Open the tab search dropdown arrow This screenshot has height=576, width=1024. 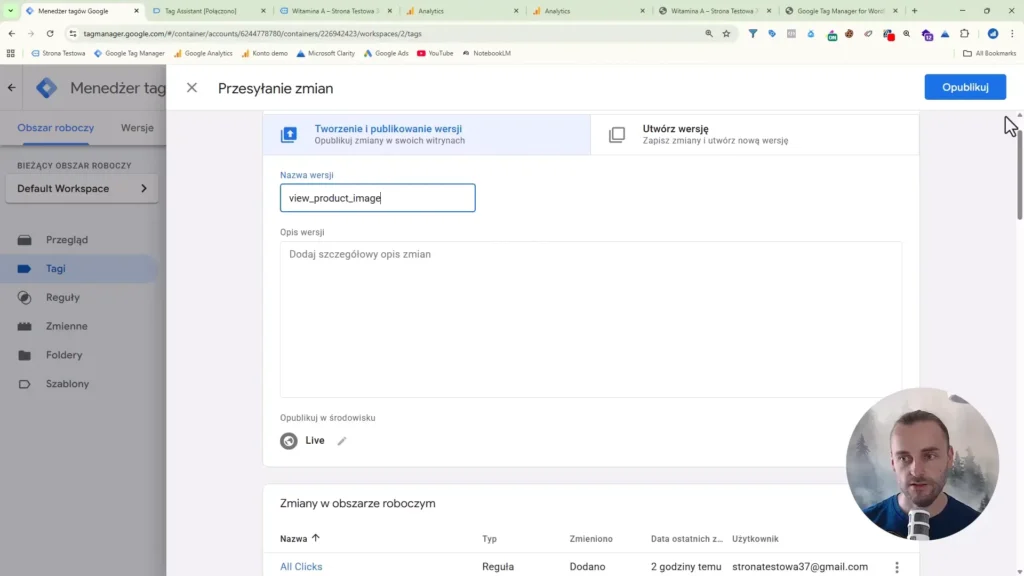click(x=10, y=11)
